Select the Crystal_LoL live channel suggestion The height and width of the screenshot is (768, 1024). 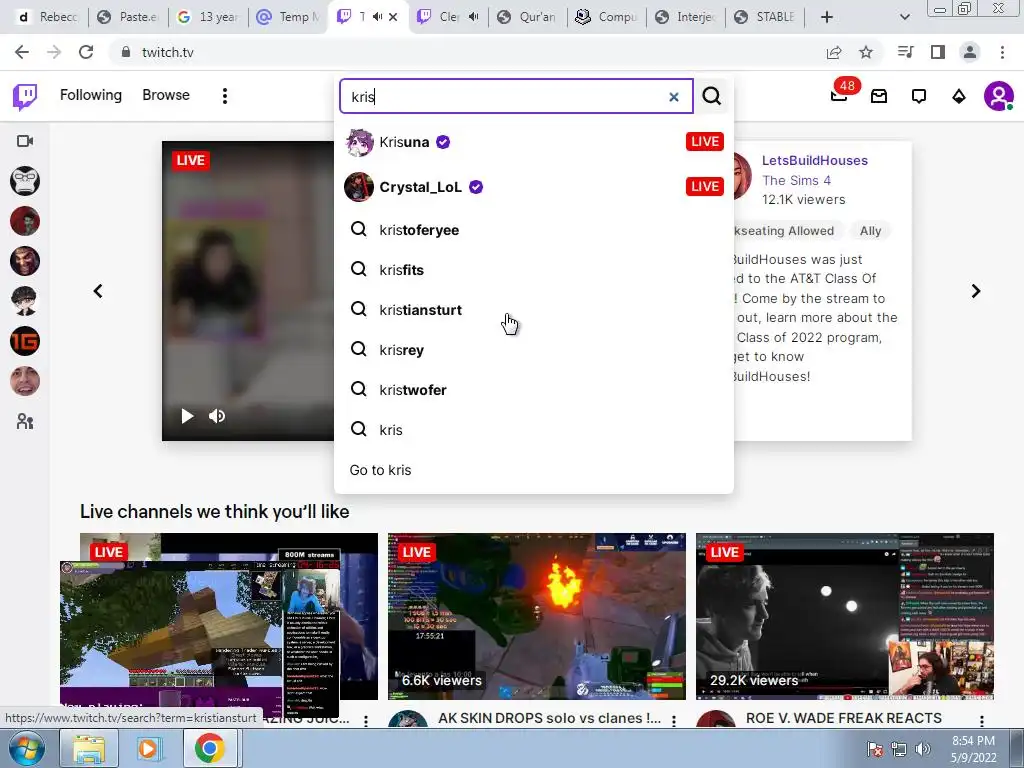[x=534, y=187]
